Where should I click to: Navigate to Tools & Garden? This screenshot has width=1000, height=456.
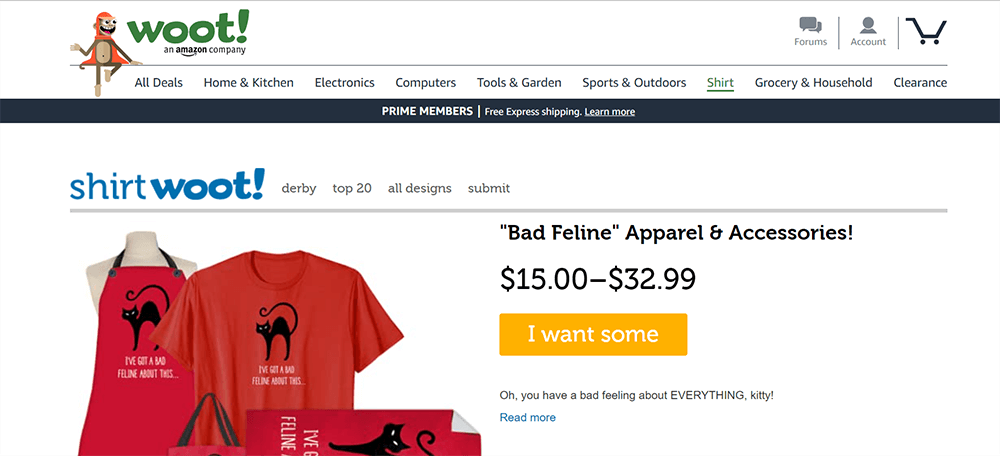519,83
